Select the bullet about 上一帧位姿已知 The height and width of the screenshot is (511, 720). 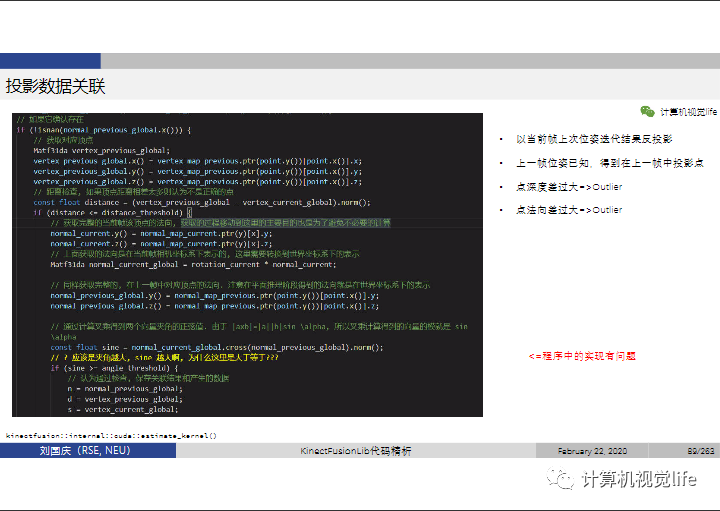click(610, 163)
